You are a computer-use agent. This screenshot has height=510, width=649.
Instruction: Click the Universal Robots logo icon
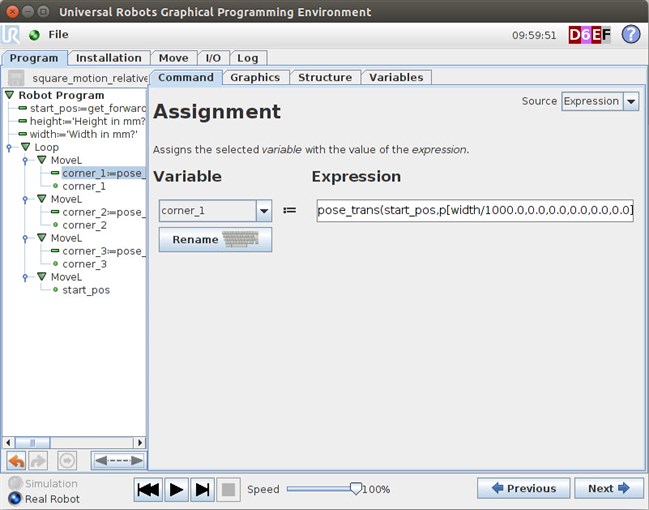tap(12, 34)
